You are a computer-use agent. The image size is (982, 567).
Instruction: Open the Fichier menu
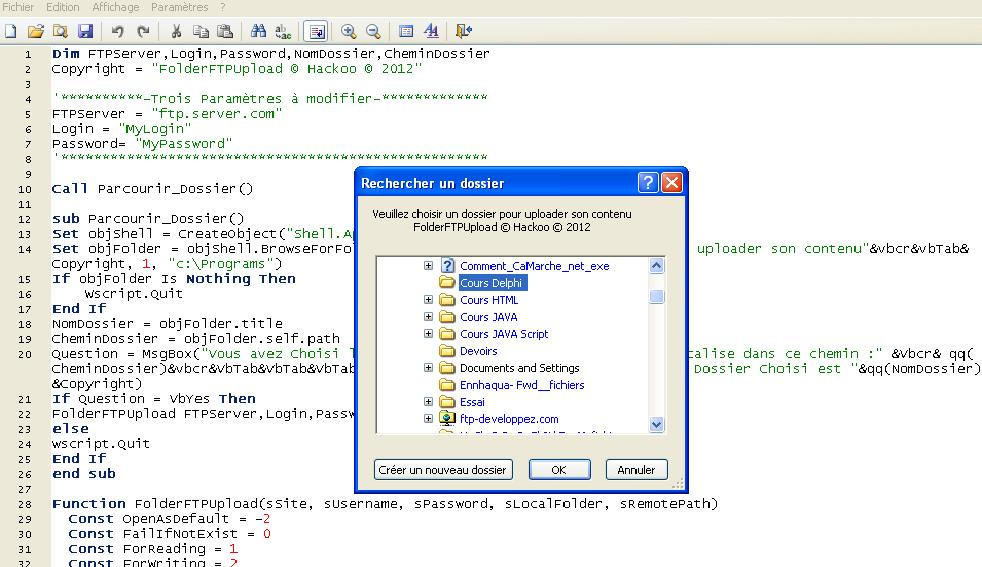tap(18, 7)
